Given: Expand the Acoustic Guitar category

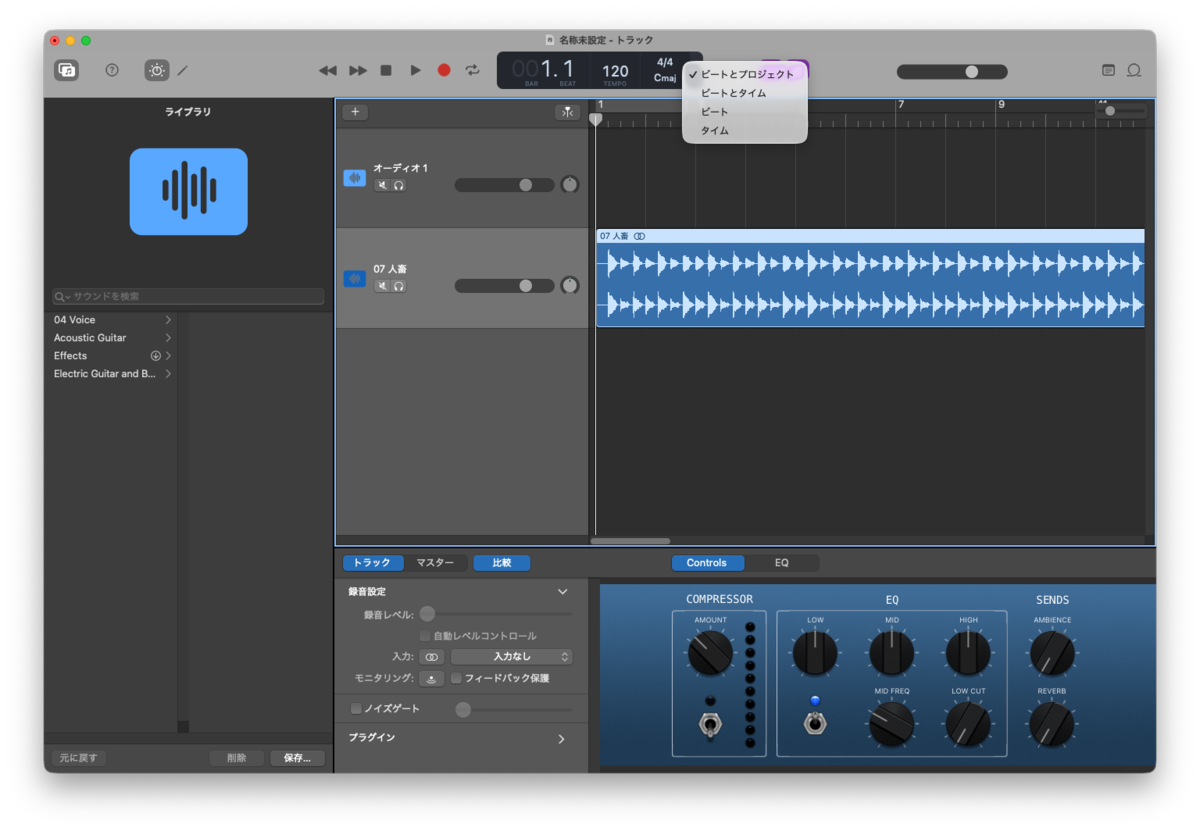Looking at the screenshot, I should (113, 338).
